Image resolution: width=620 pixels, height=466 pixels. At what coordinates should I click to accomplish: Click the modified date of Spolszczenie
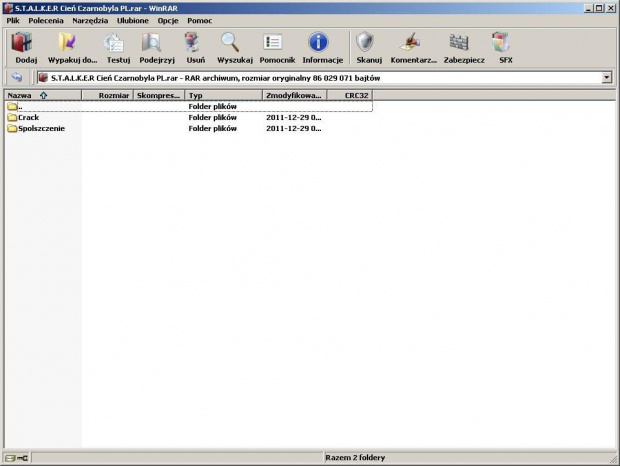(x=293, y=128)
